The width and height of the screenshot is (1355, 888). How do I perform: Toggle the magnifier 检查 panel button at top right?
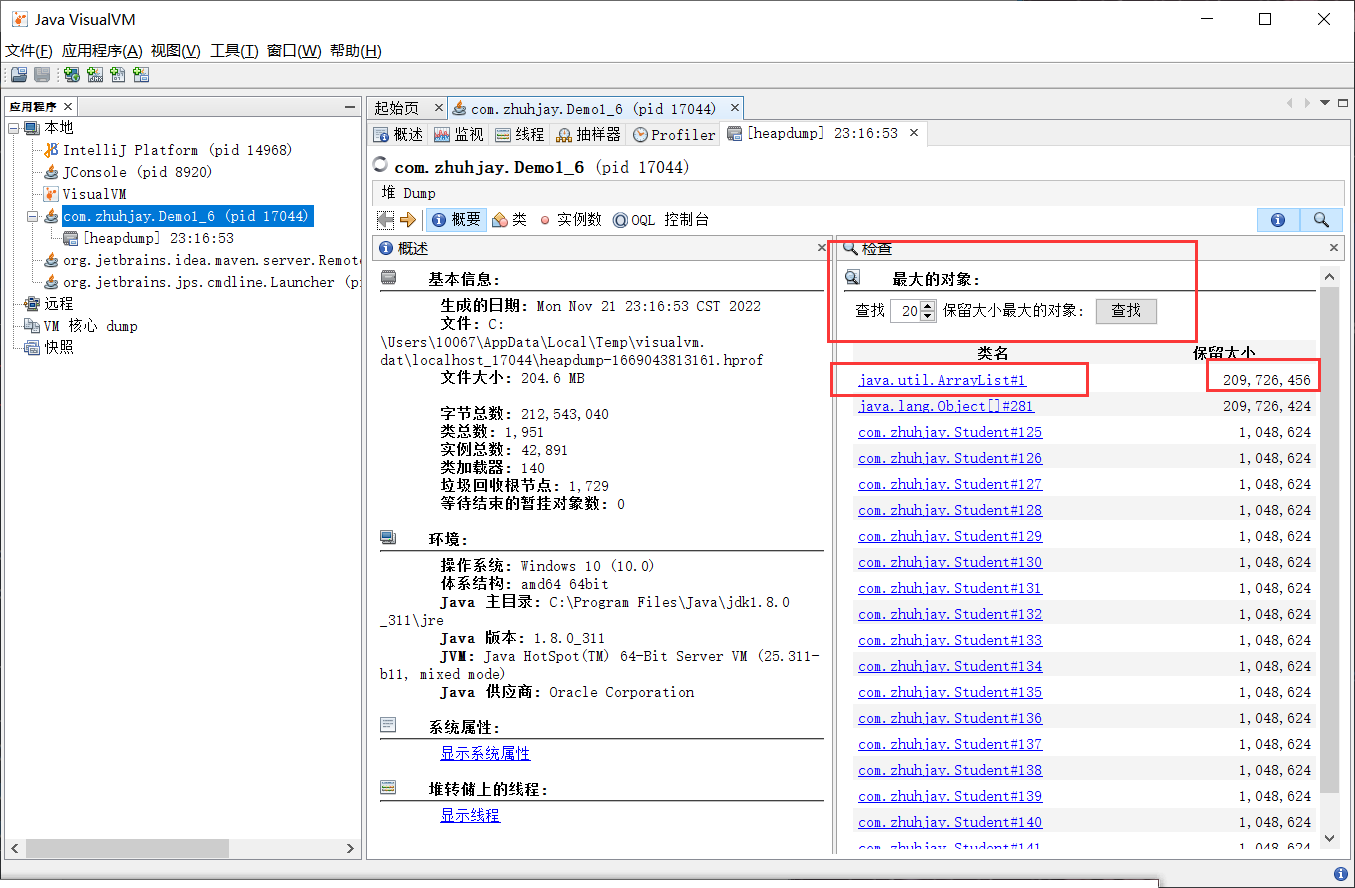1321,220
